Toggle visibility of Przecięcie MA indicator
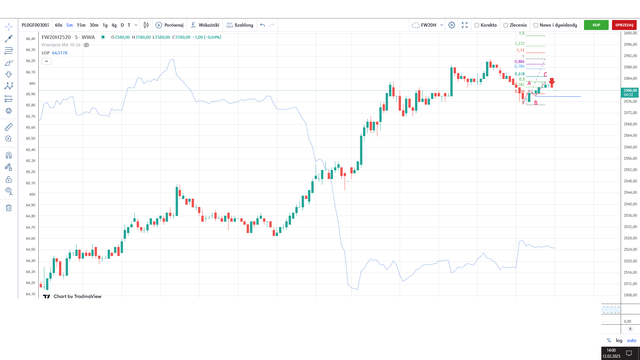This screenshot has width=640, height=360. point(86,45)
